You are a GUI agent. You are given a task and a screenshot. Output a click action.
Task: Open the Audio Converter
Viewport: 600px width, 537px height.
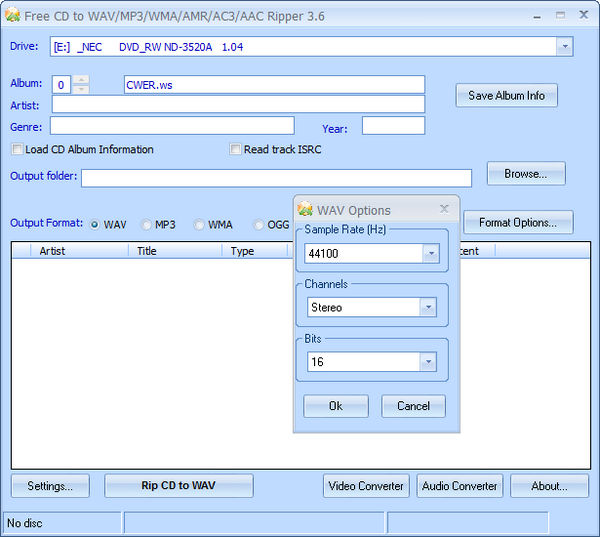tap(459, 486)
